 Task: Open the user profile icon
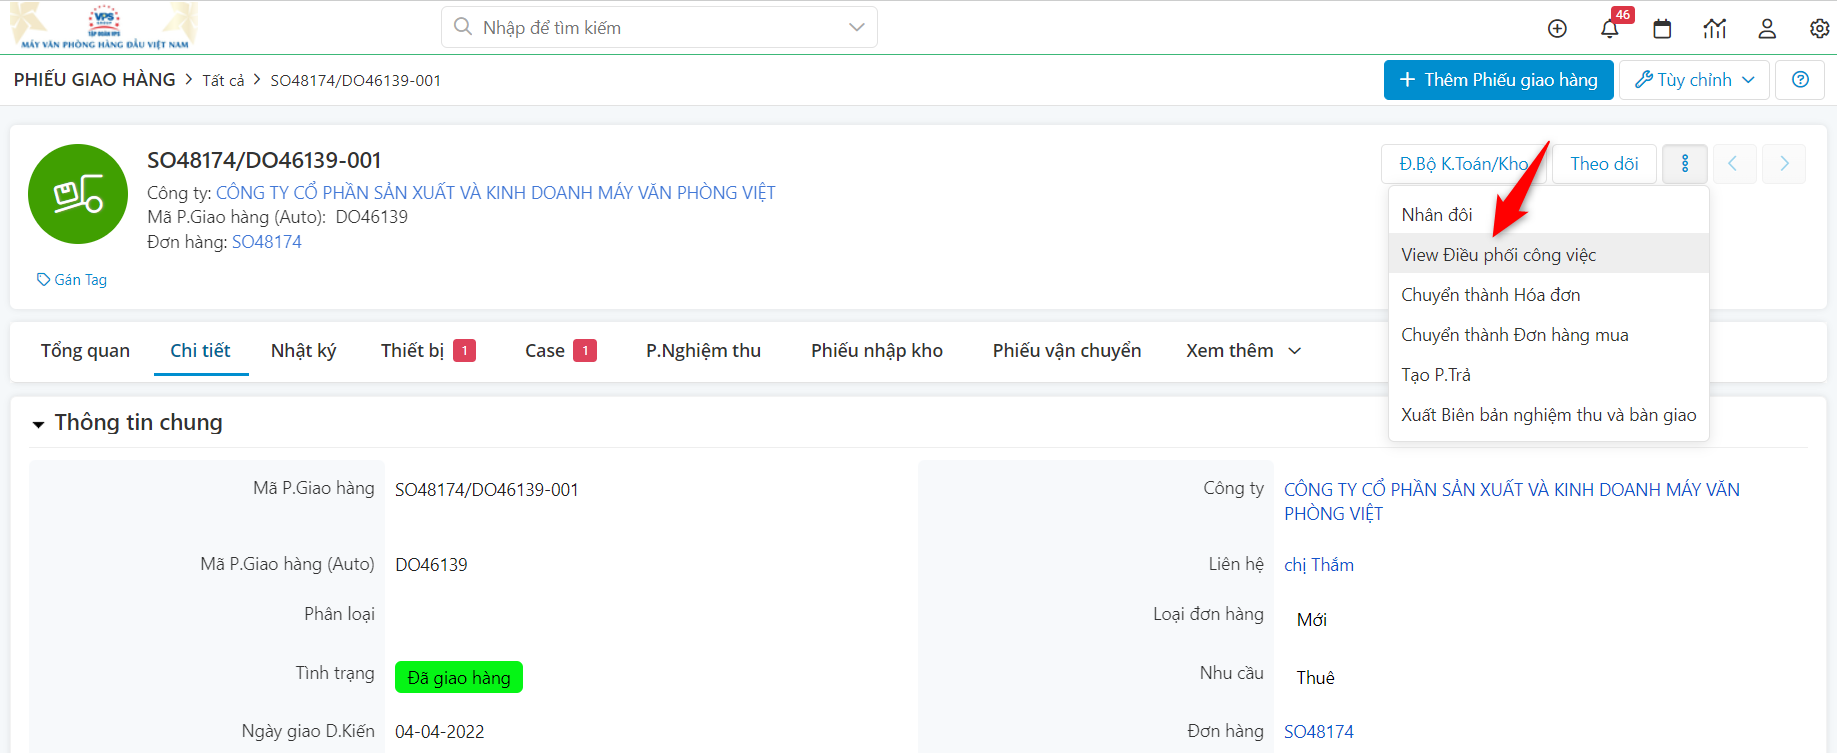pos(1767,29)
